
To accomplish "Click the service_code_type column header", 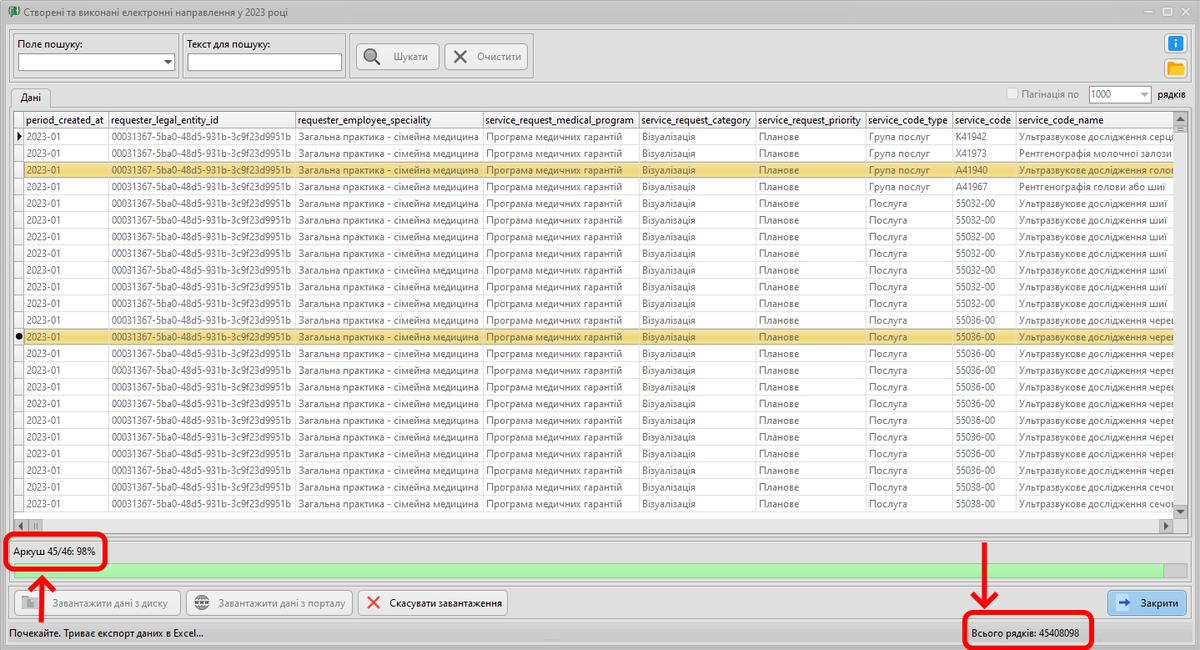I will [x=909, y=120].
